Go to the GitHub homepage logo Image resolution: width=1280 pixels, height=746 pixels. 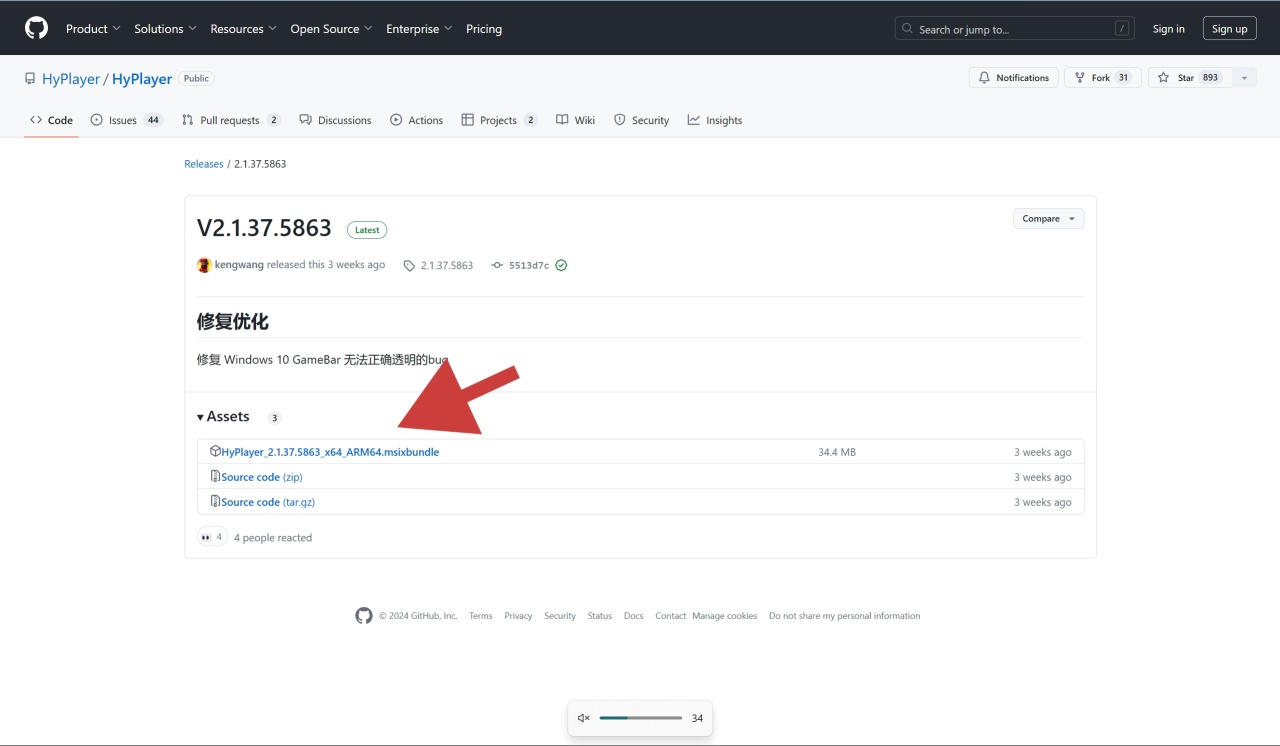(x=36, y=28)
